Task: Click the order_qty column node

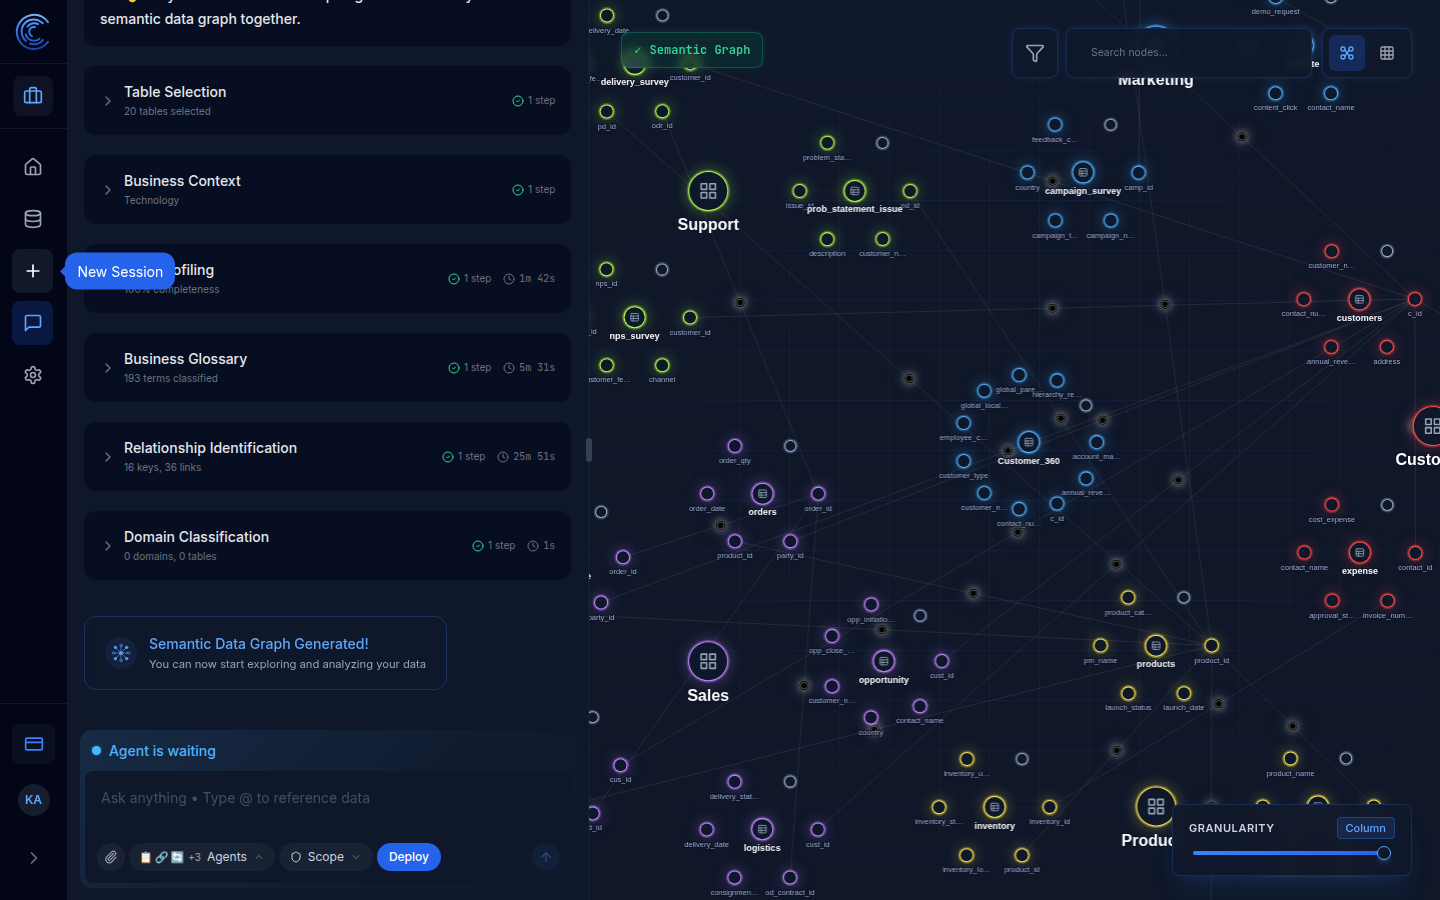Action: click(x=735, y=446)
